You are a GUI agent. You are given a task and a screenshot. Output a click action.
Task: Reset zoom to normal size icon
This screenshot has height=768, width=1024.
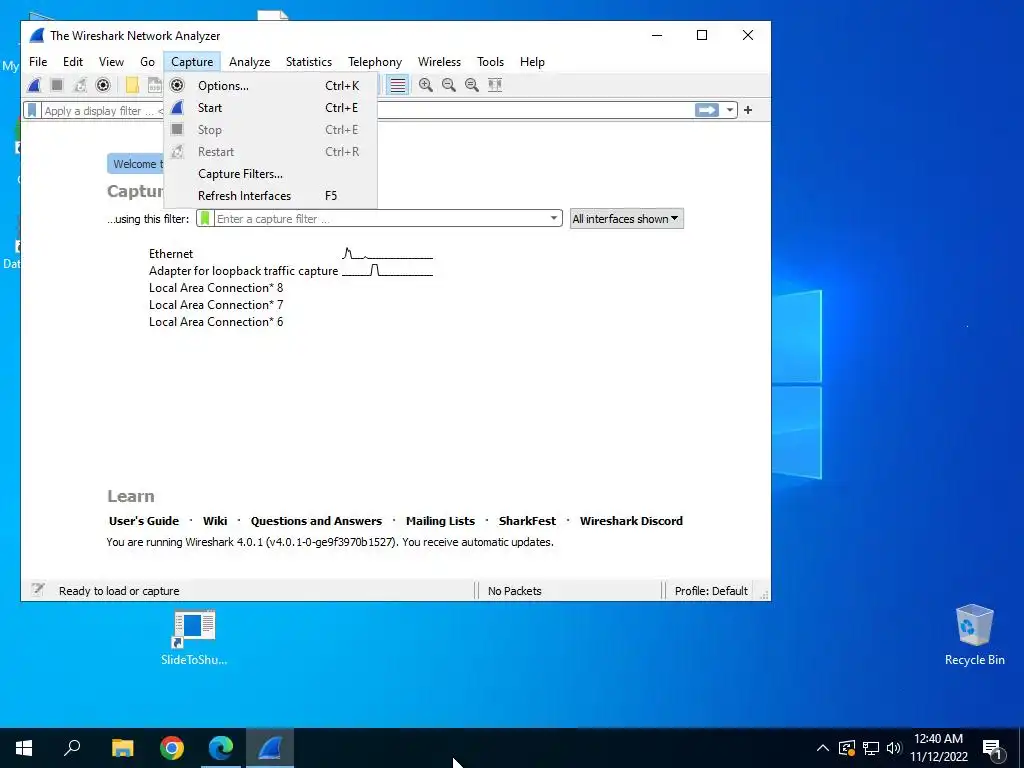coord(472,85)
